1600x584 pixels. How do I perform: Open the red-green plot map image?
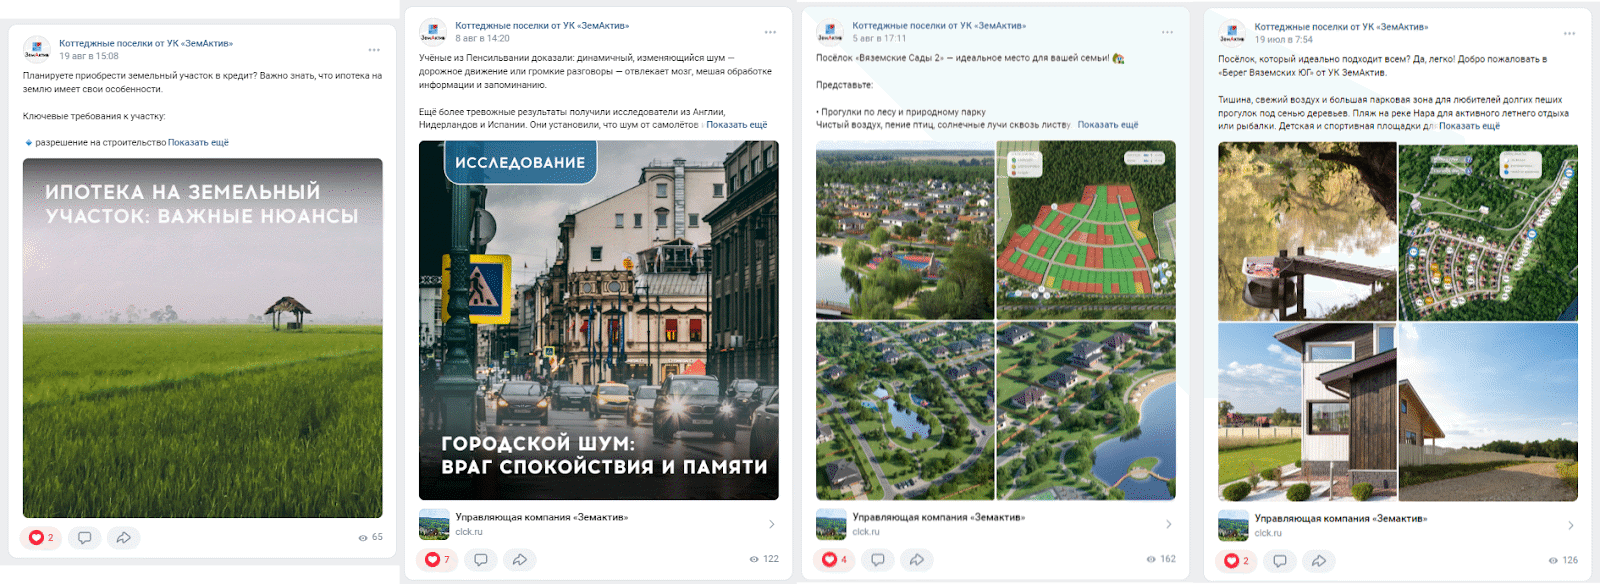[1085, 230]
